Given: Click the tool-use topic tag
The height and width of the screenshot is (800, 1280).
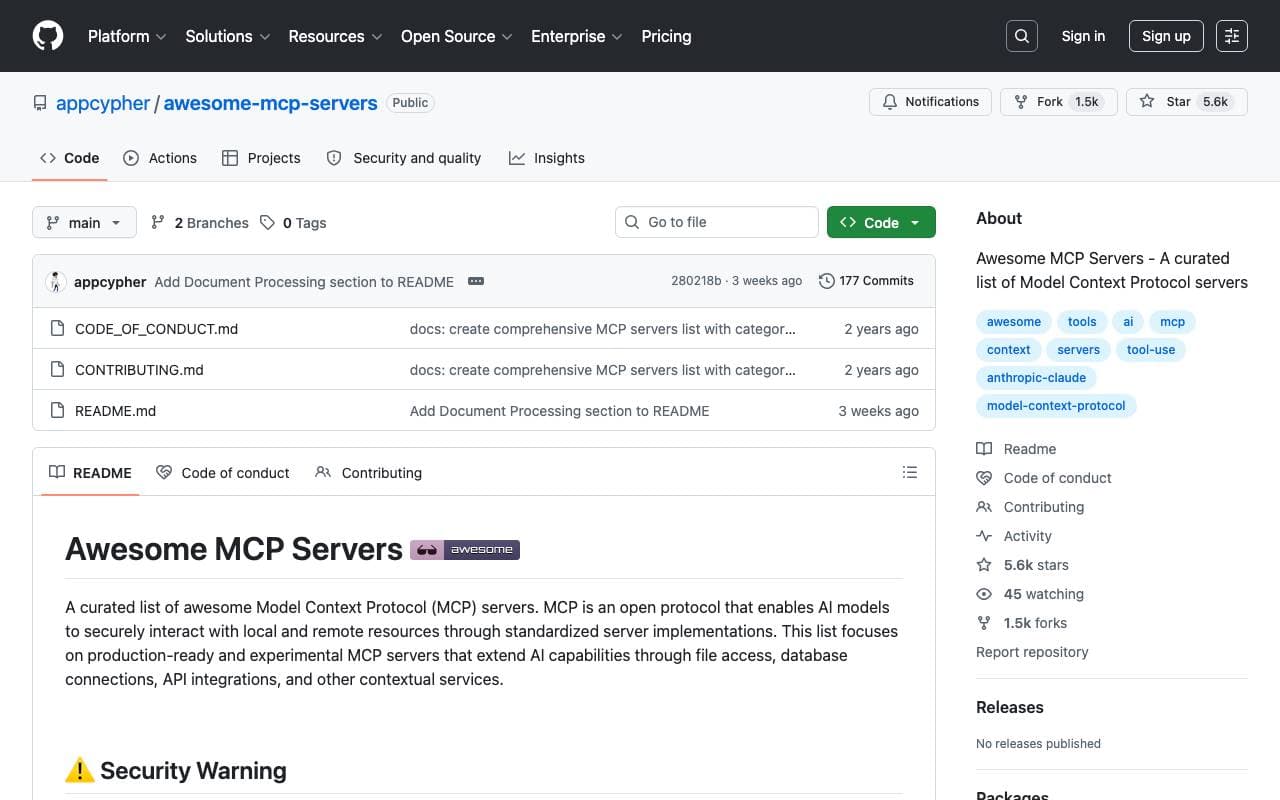Looking at the screenshot, I should [x=1151, y=350].
